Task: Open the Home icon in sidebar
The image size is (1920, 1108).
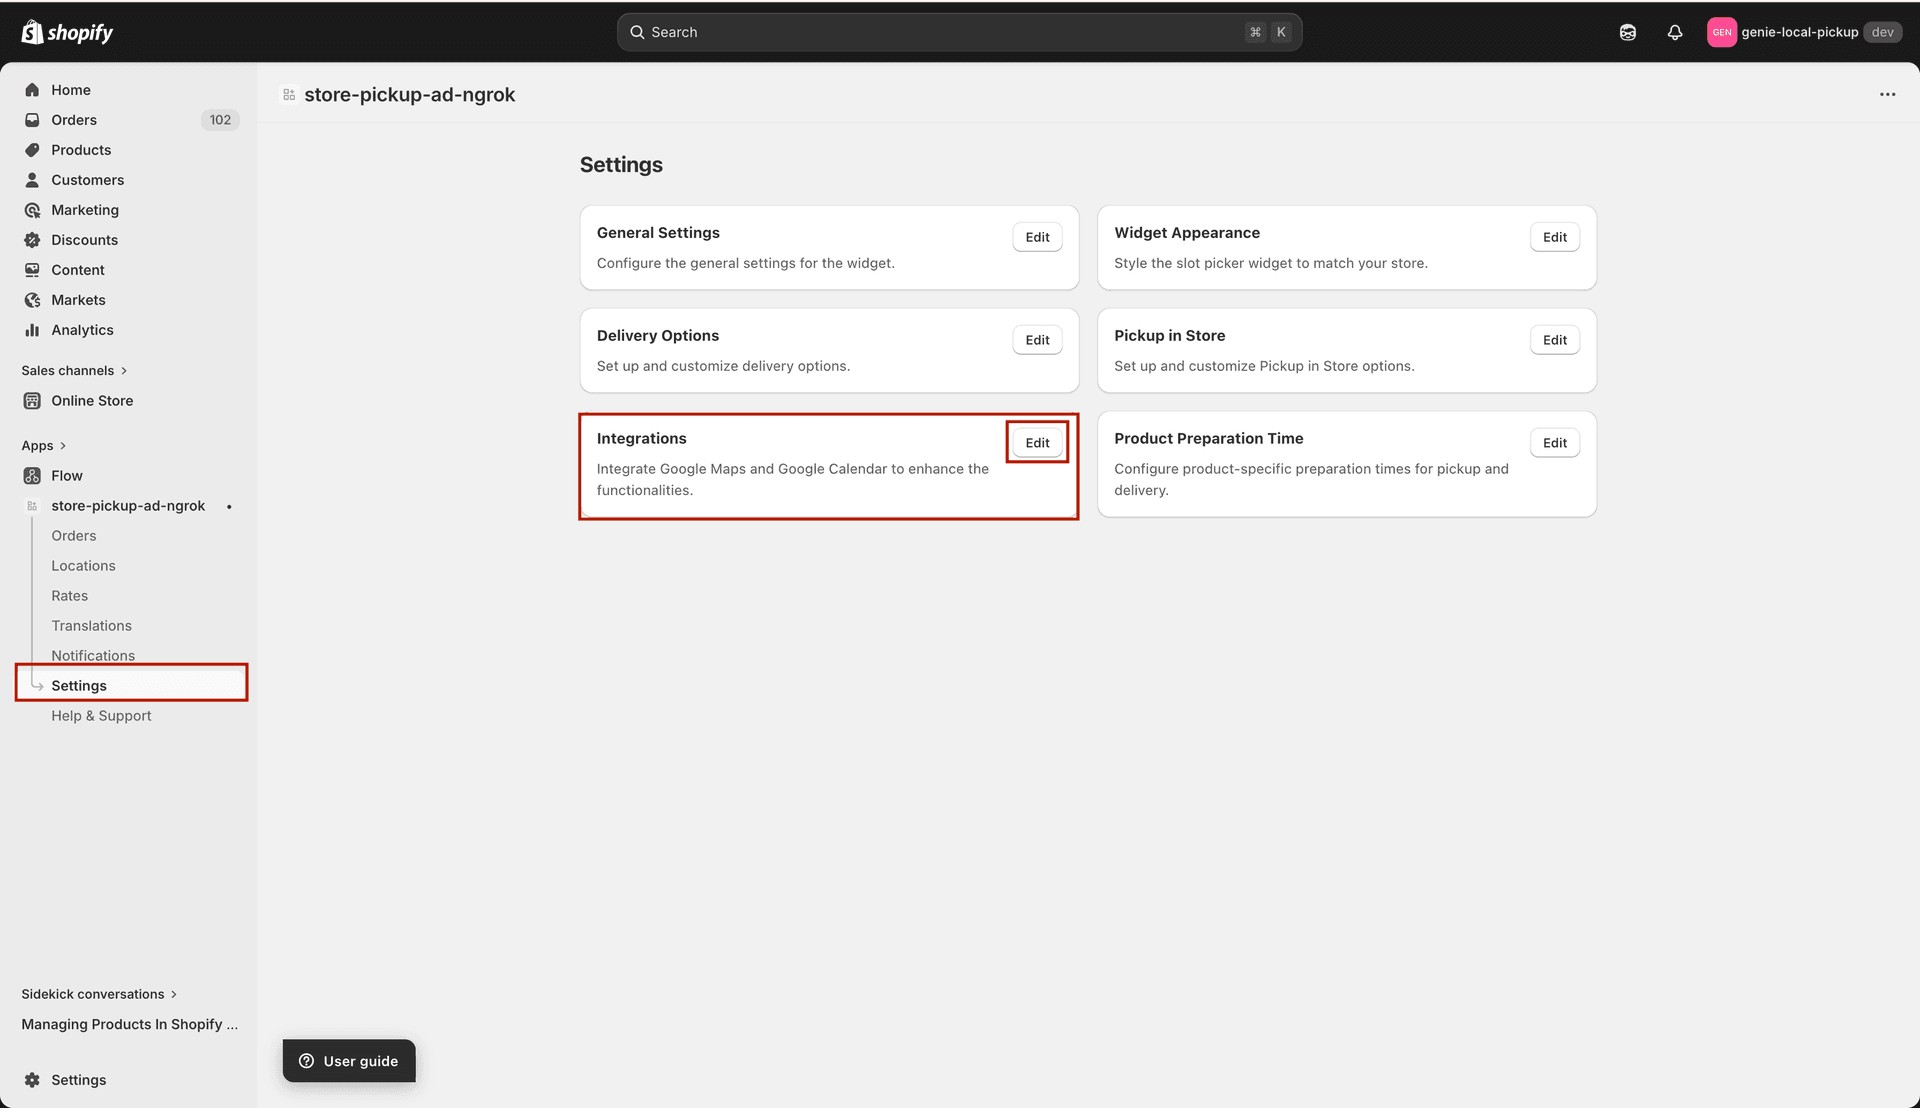Action: (33, 89)
